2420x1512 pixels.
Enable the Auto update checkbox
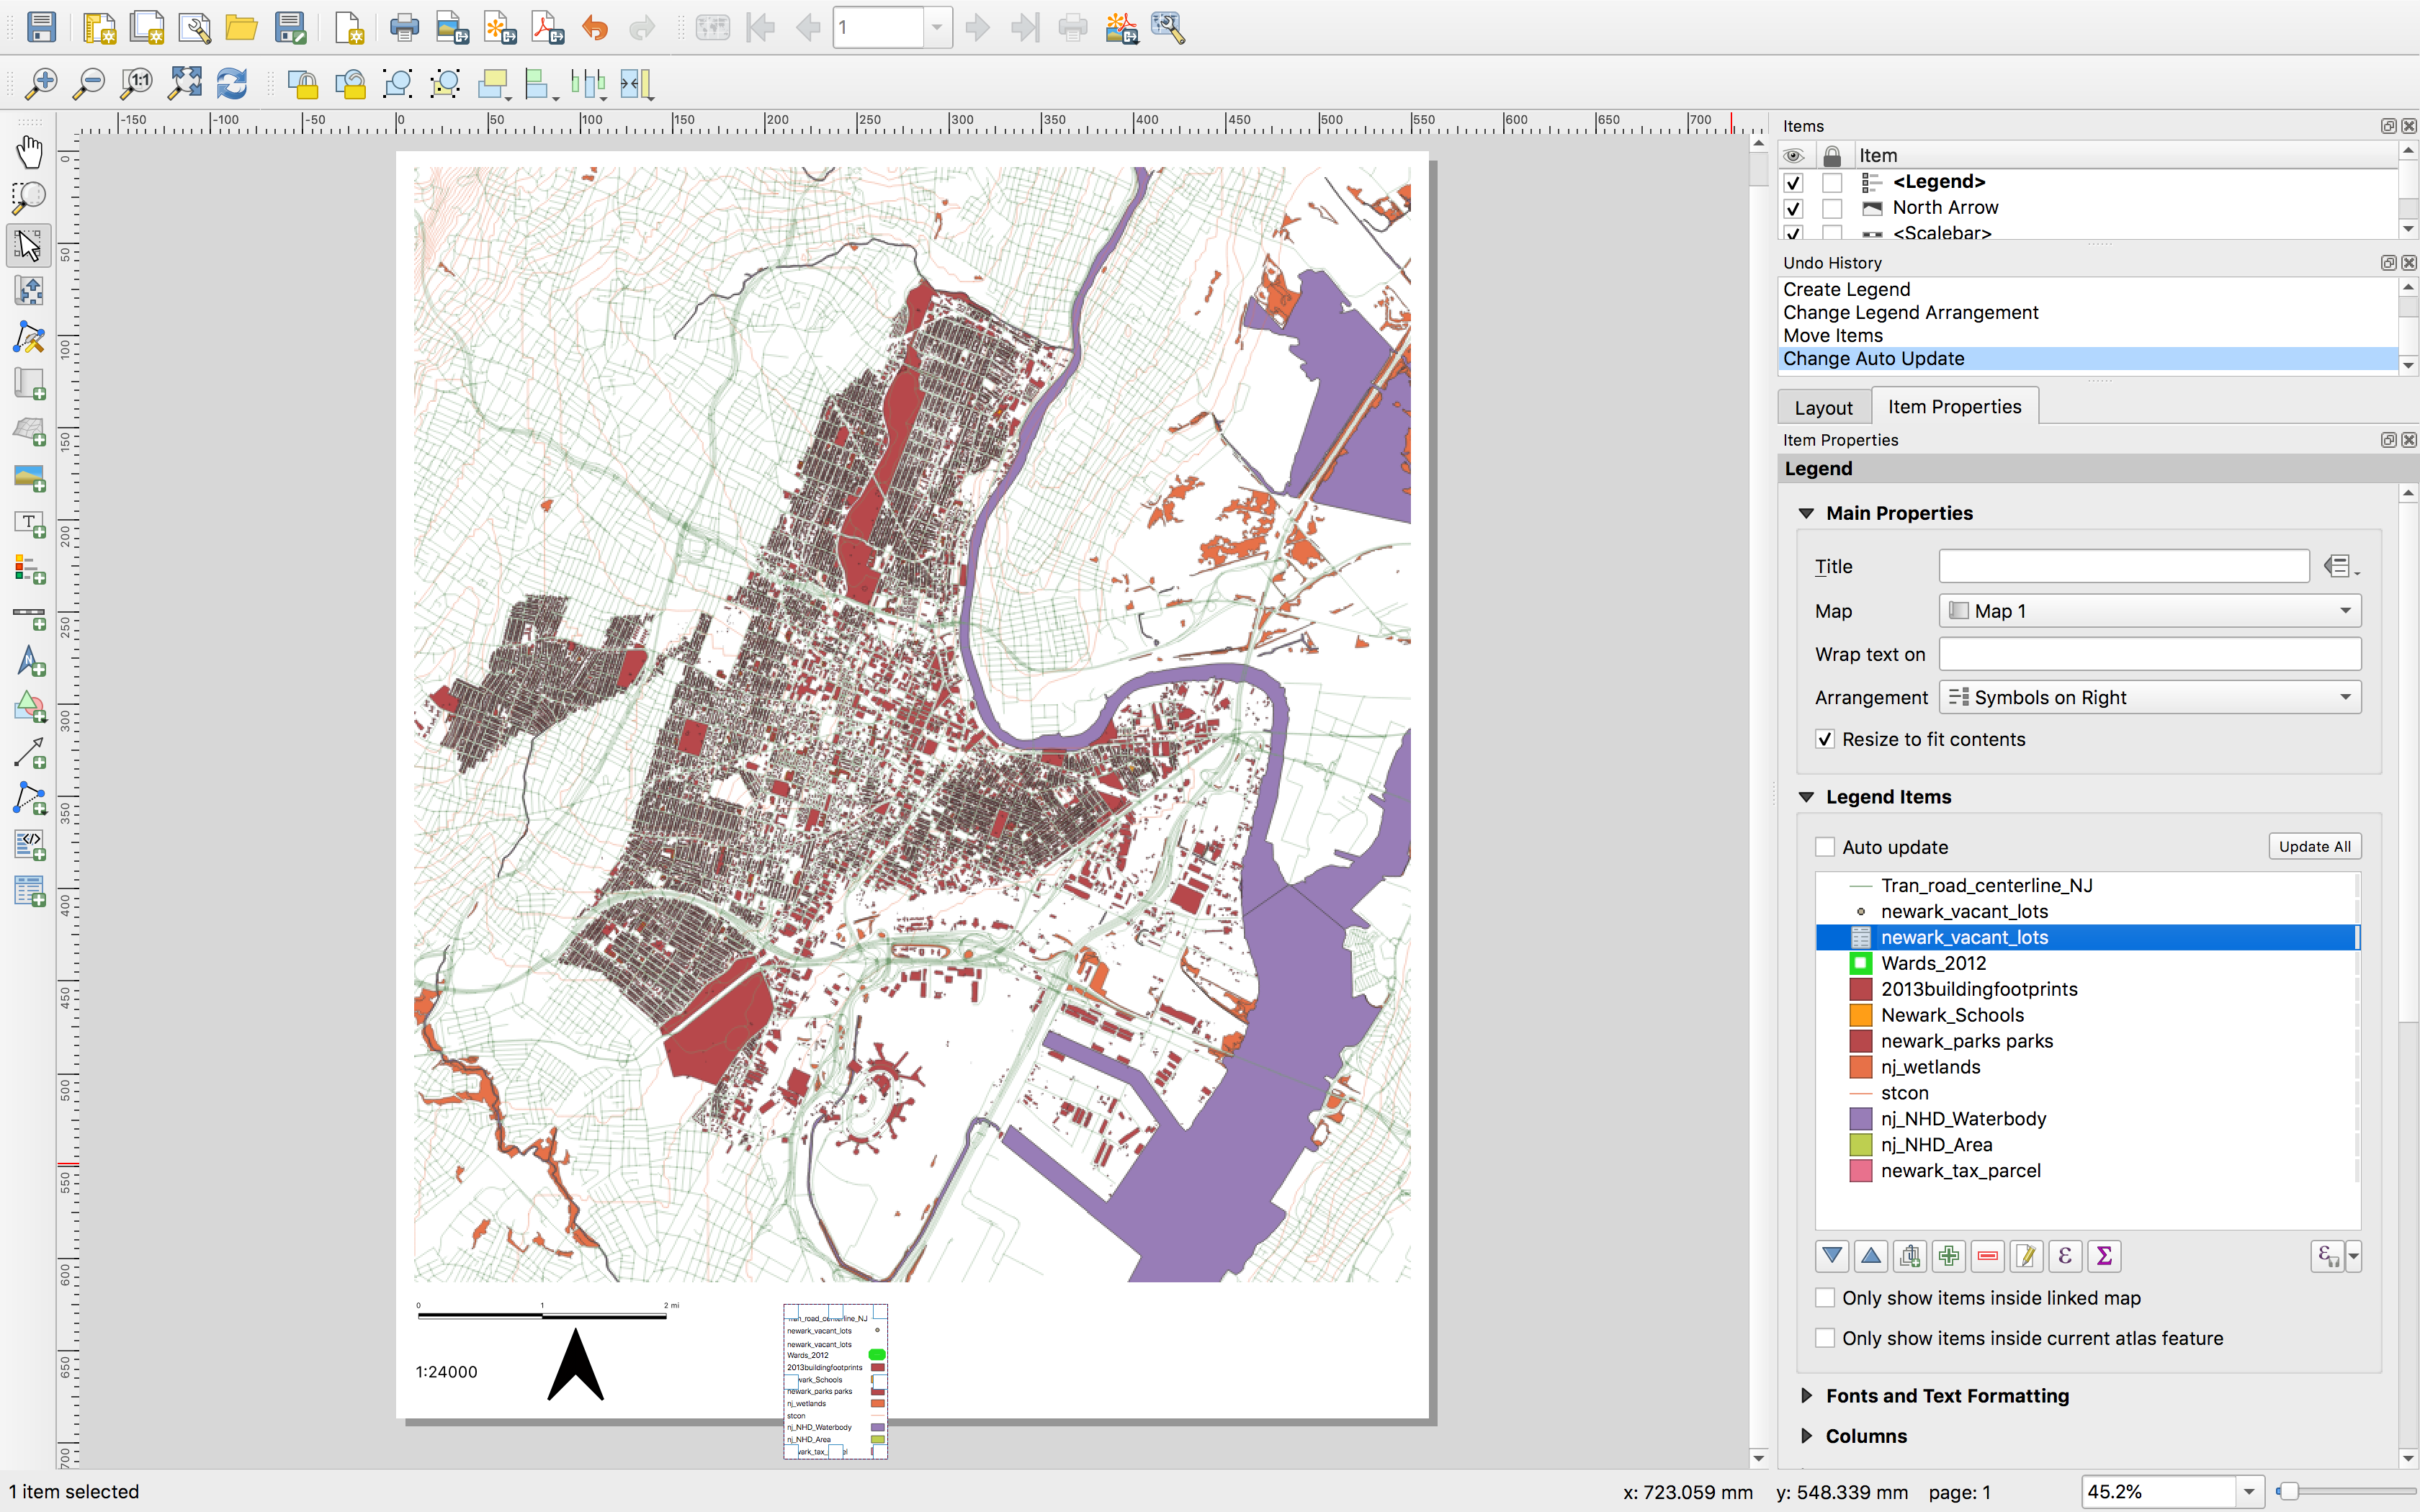point(1825,847)
